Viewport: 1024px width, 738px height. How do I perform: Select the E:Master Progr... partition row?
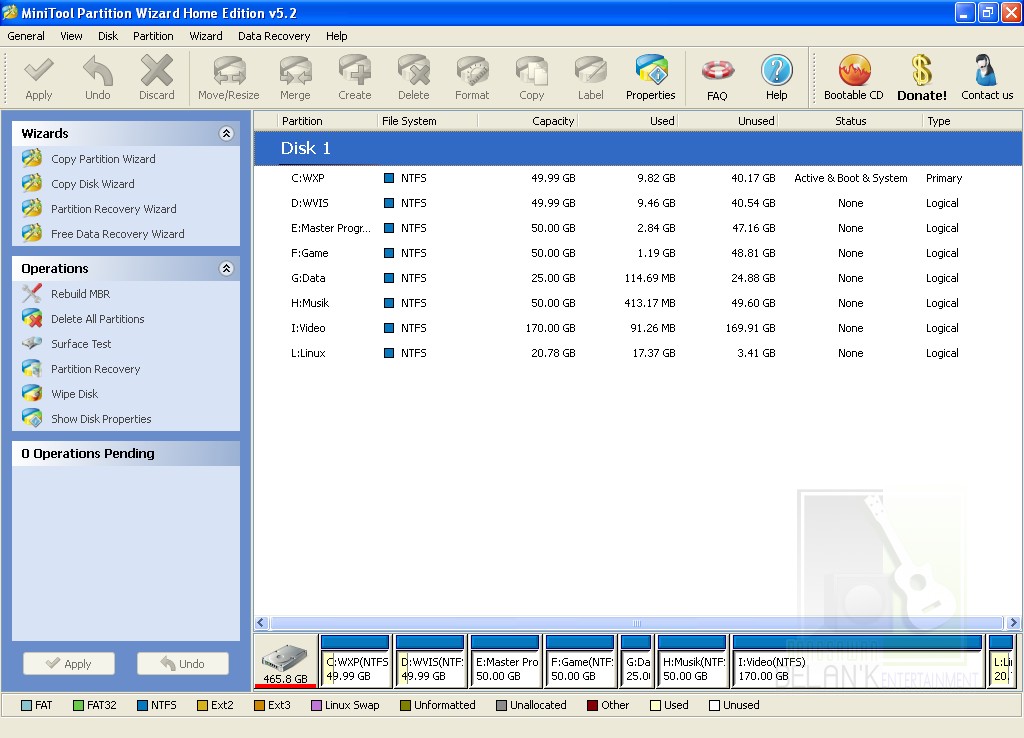click(638, 228)
